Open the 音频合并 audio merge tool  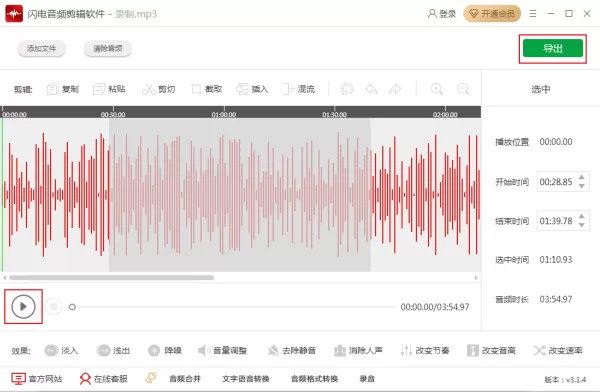pos(185,379)
